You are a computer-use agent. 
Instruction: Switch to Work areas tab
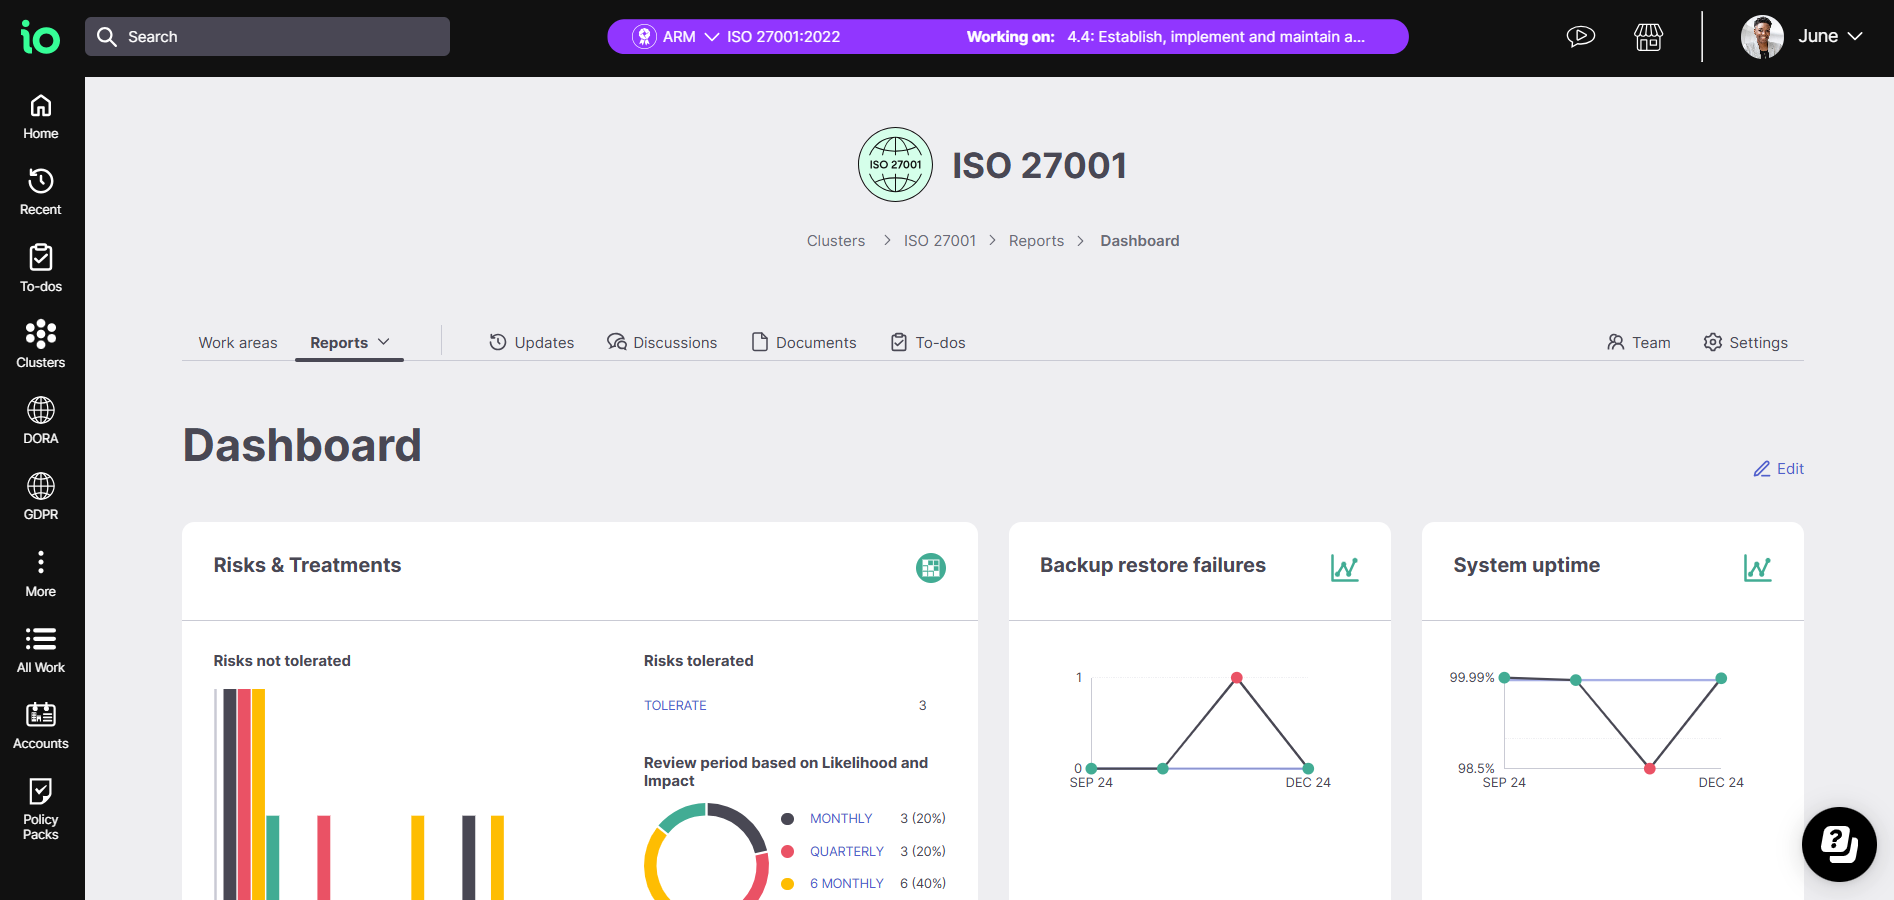tap(238, 342)
